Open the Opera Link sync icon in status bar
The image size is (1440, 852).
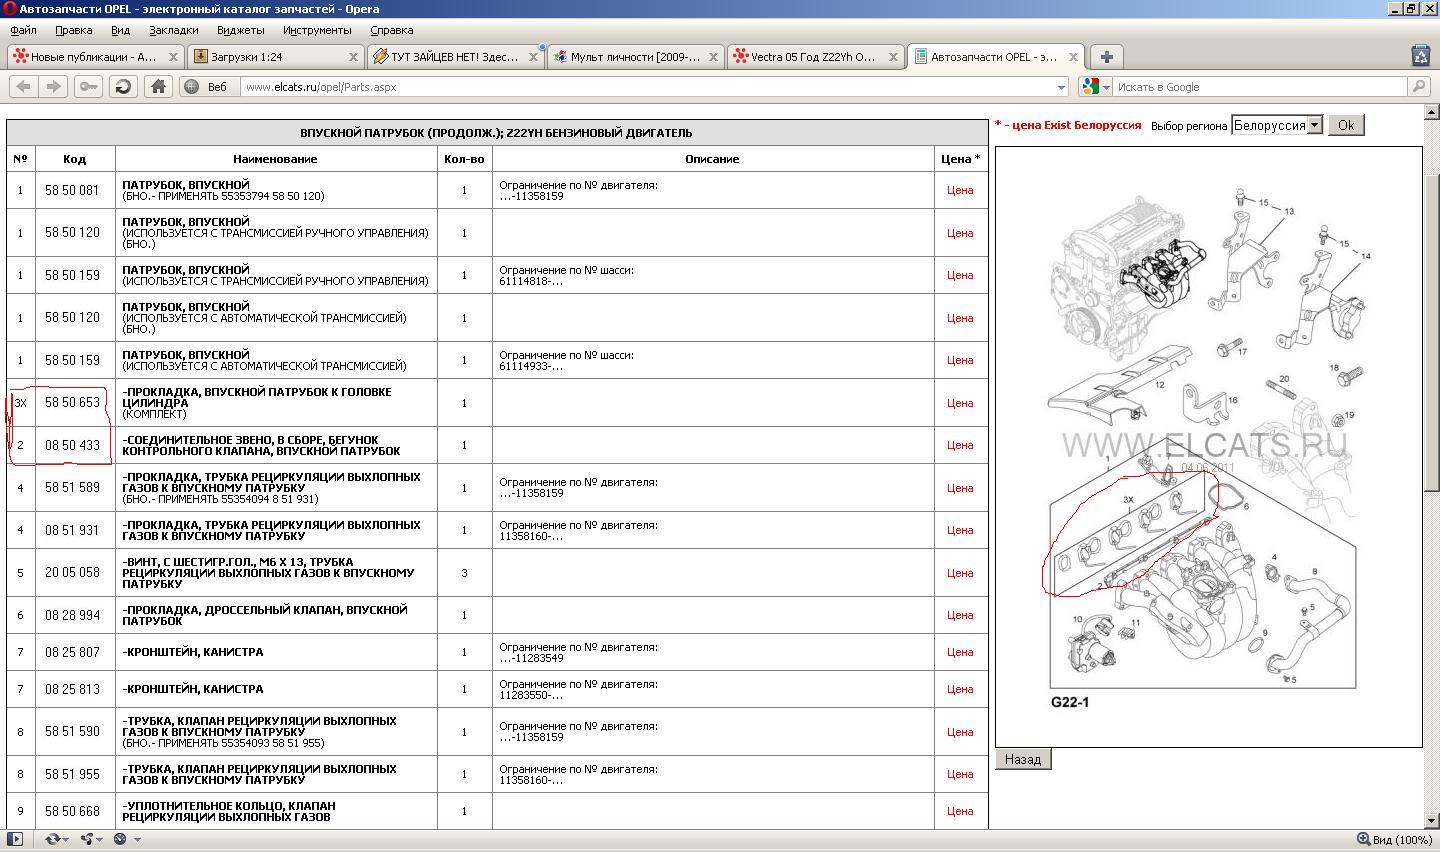click(x=53, y=839)
